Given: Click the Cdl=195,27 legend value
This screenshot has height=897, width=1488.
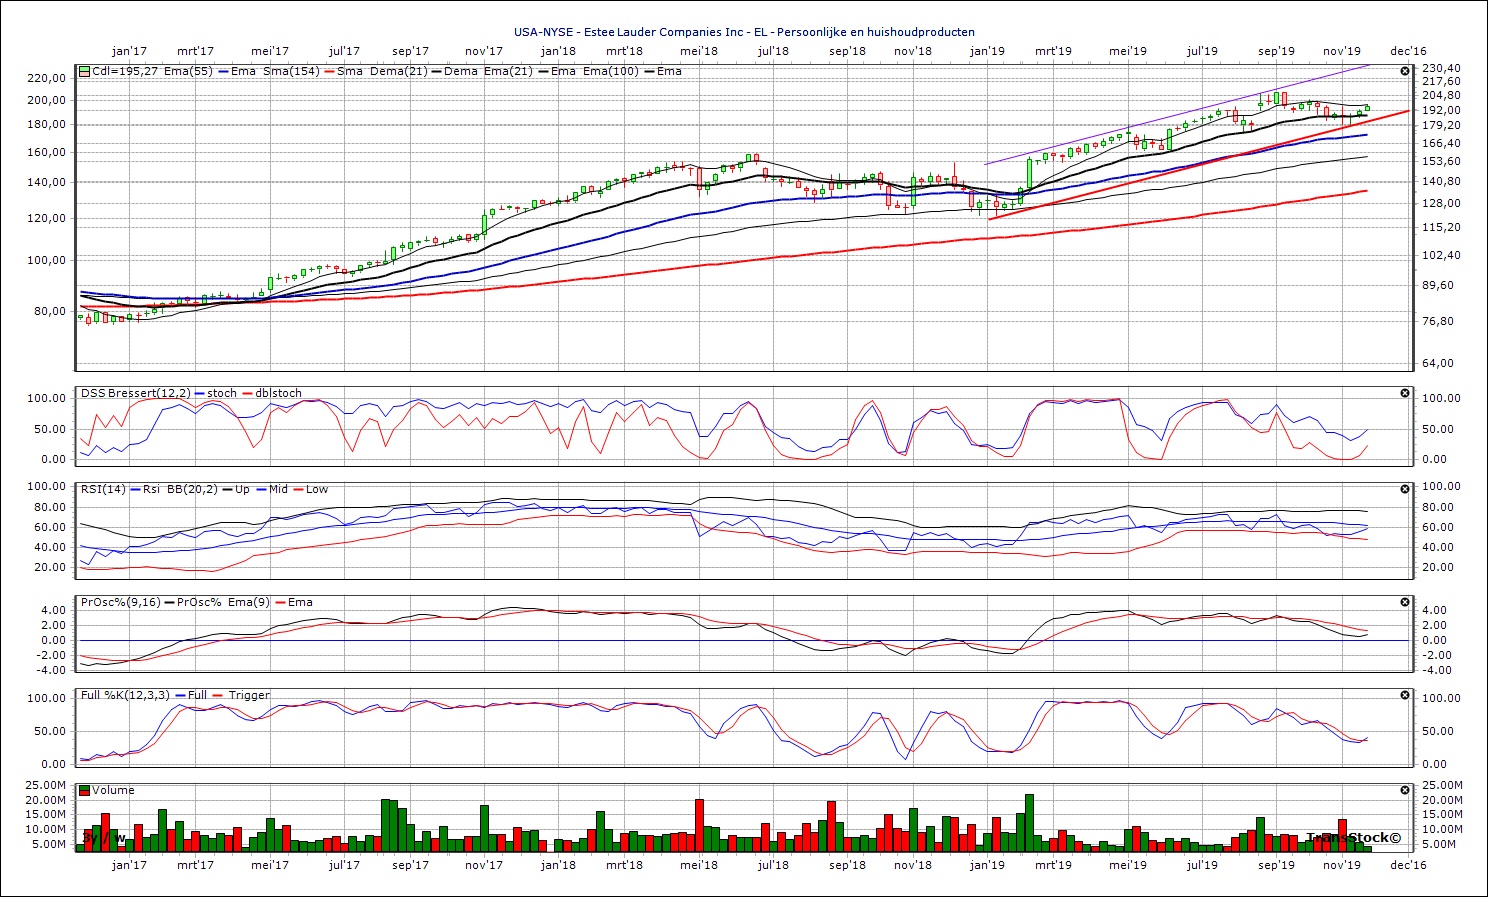Looking at the screenshot, I should [126, 71].
